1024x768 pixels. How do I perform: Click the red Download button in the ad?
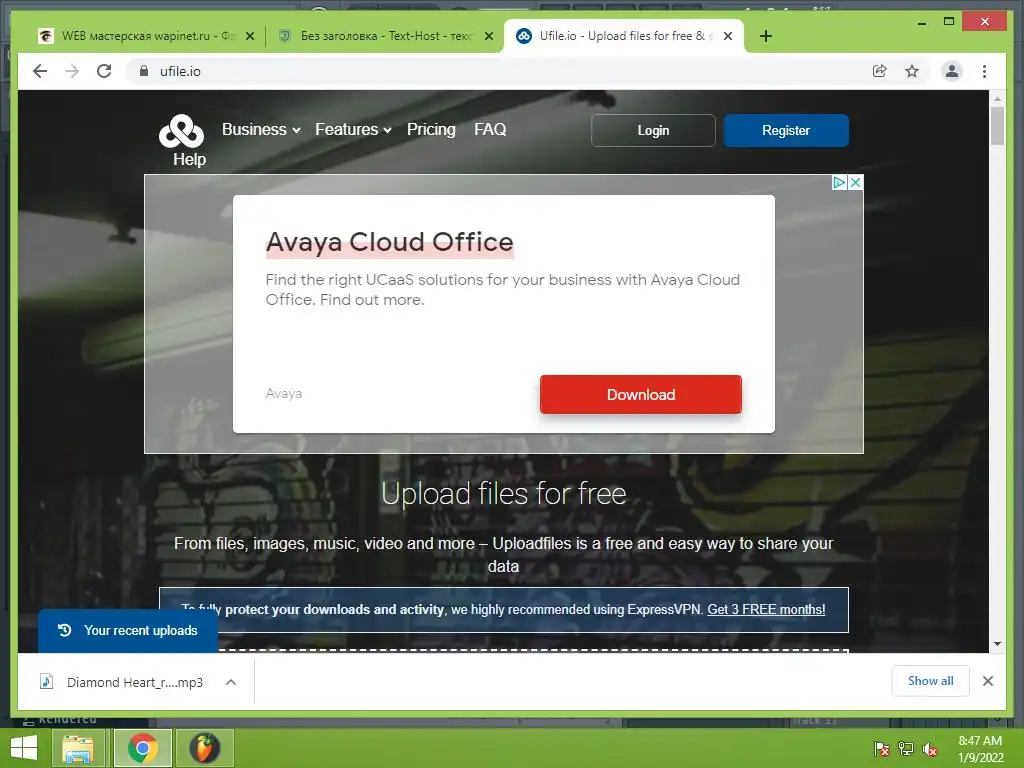pos(641,394)
